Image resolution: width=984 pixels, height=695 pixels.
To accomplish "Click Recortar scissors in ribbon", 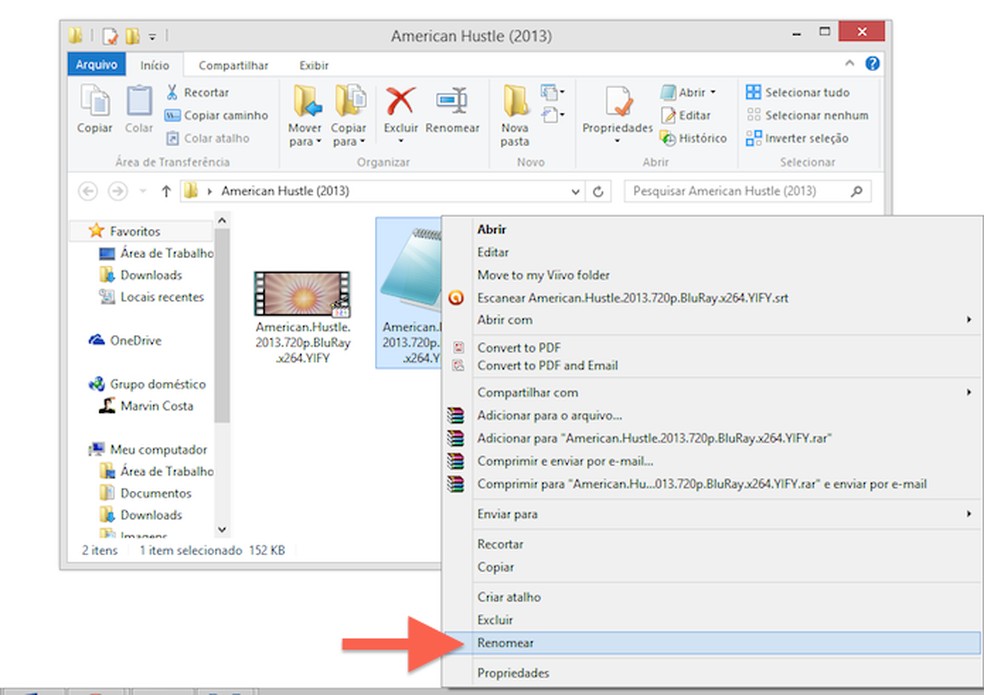I will click(197, 92).
